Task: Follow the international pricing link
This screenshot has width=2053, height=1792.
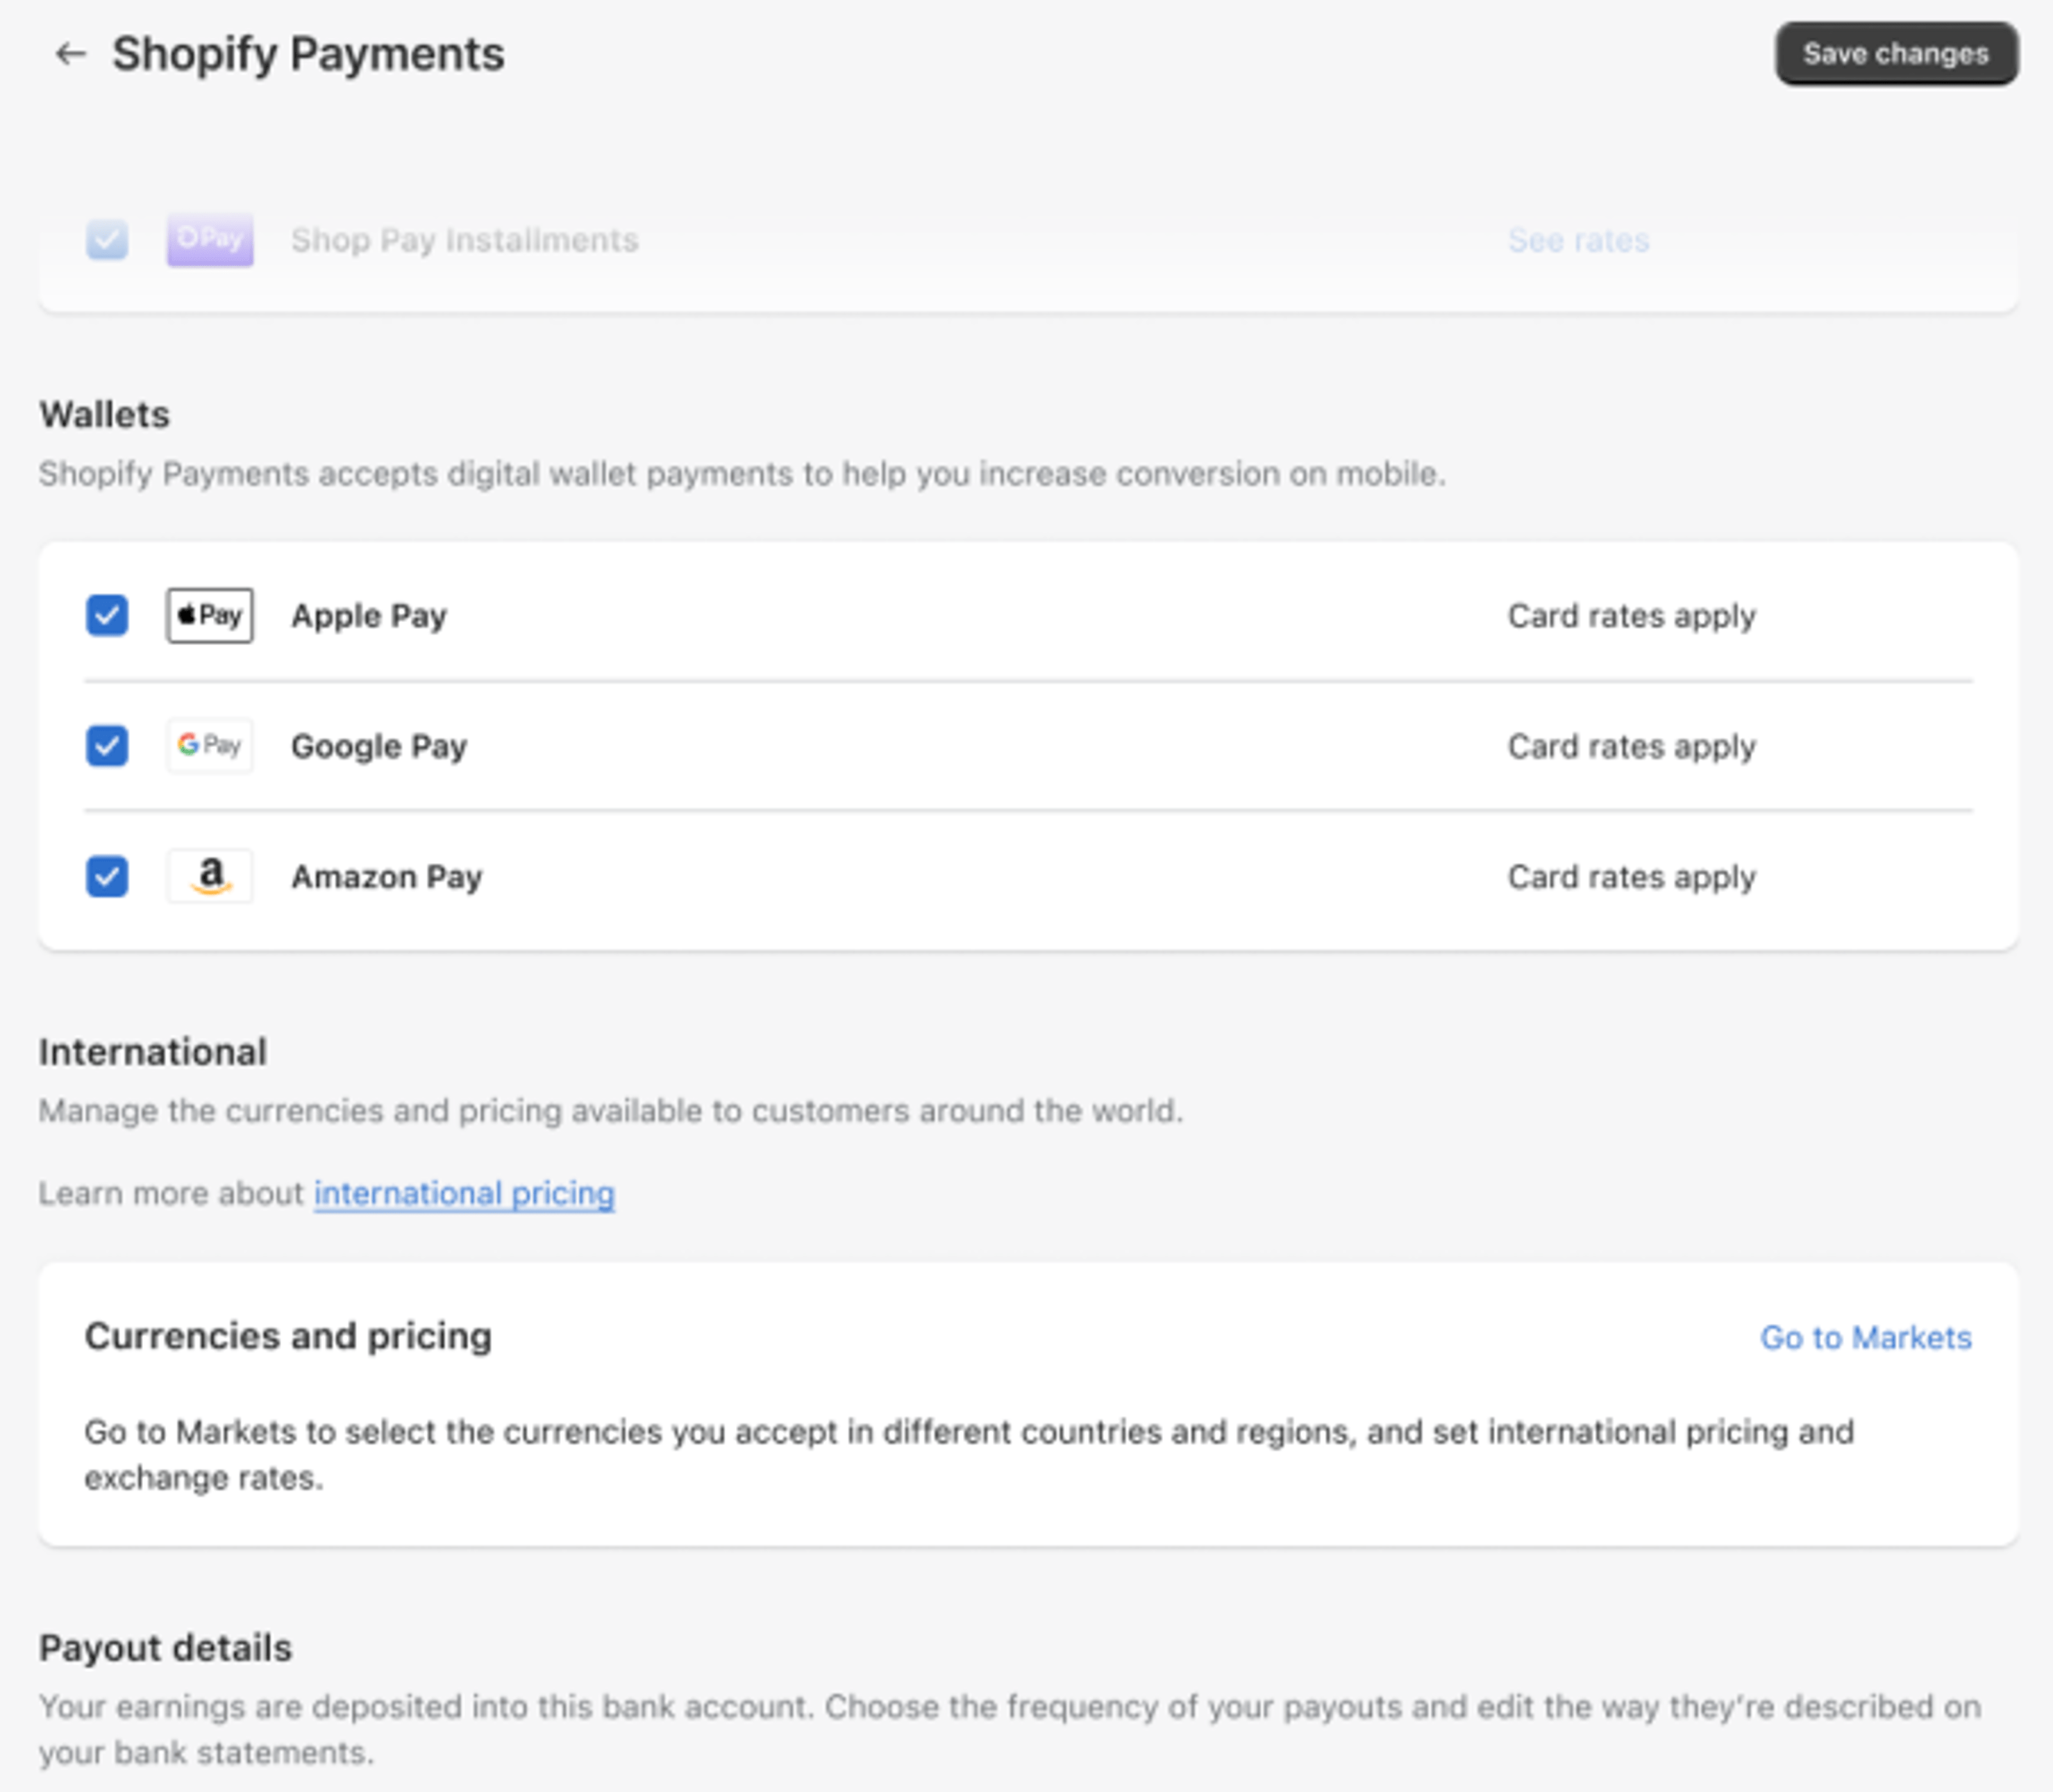Action: point(464,1193)
